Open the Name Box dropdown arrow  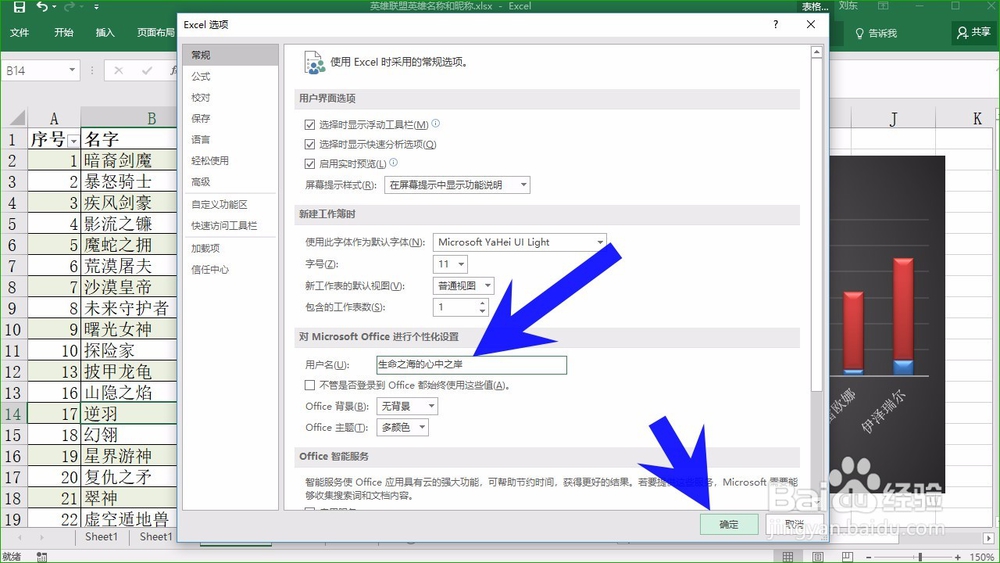click(72, 70)
